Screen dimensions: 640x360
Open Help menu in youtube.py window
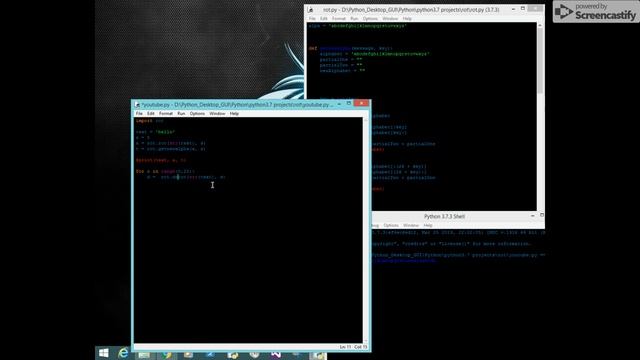point(234,113)
